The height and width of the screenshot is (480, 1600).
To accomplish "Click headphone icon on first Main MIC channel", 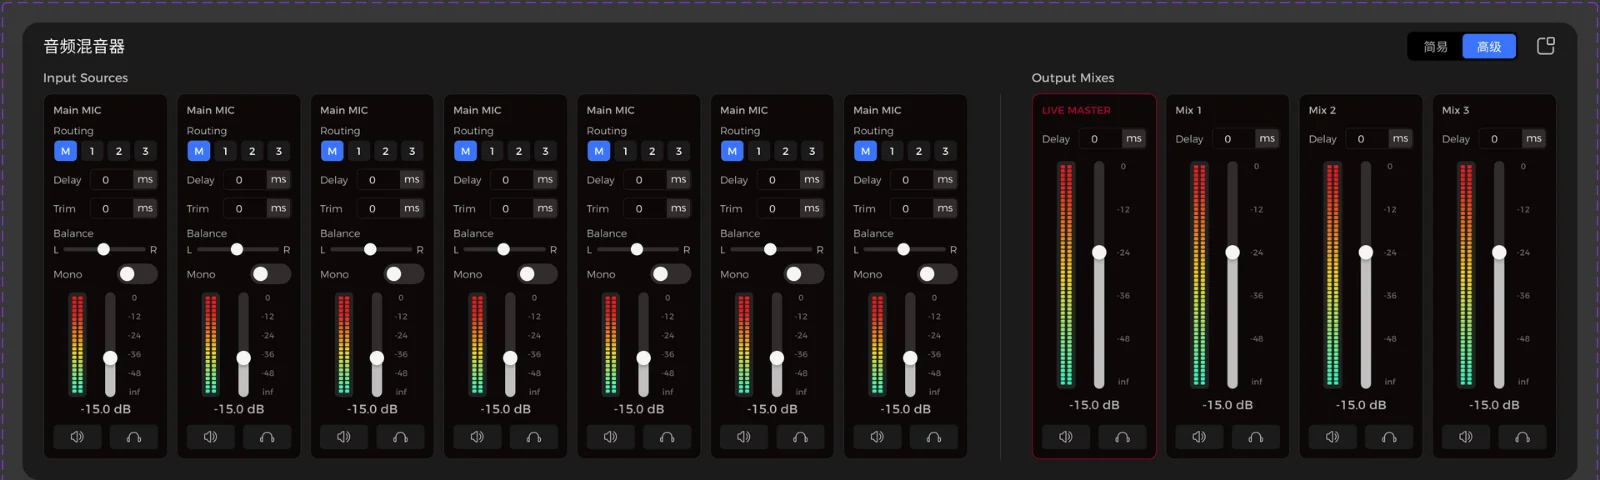I will [x=134, y=437].
